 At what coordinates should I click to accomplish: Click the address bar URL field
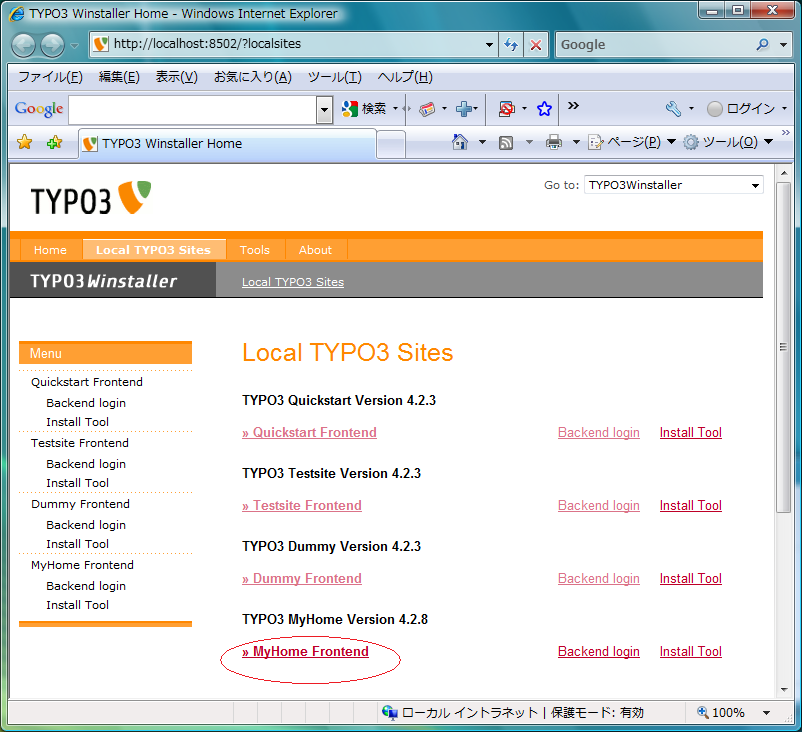(x=292, y=44)
